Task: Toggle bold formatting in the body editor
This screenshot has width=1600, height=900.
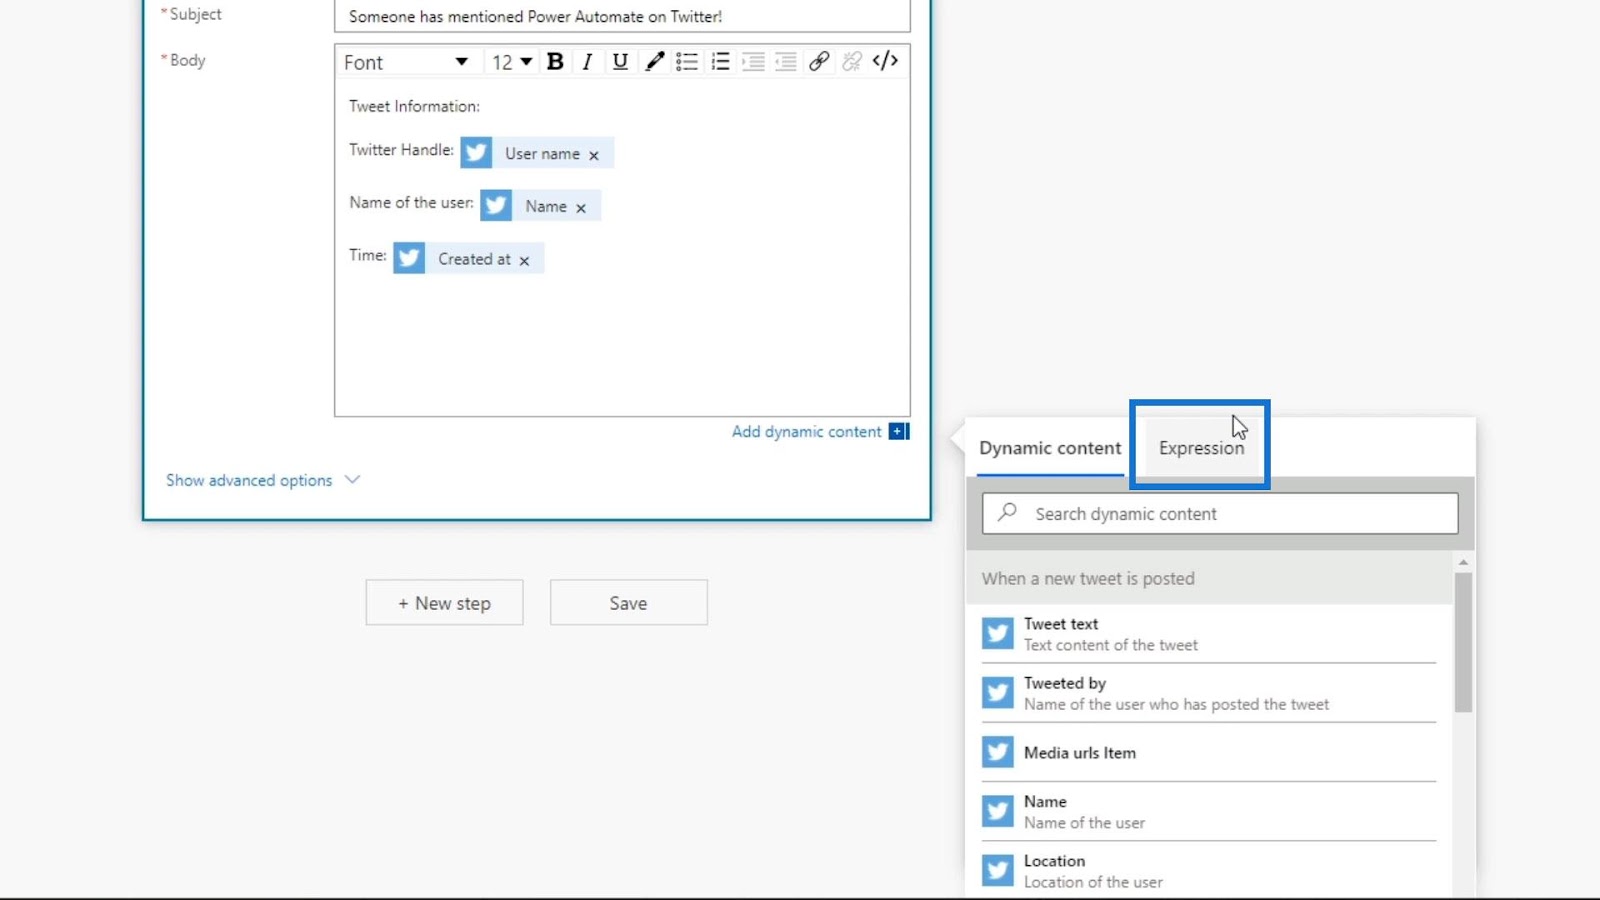Action: (x=555, y=62)
